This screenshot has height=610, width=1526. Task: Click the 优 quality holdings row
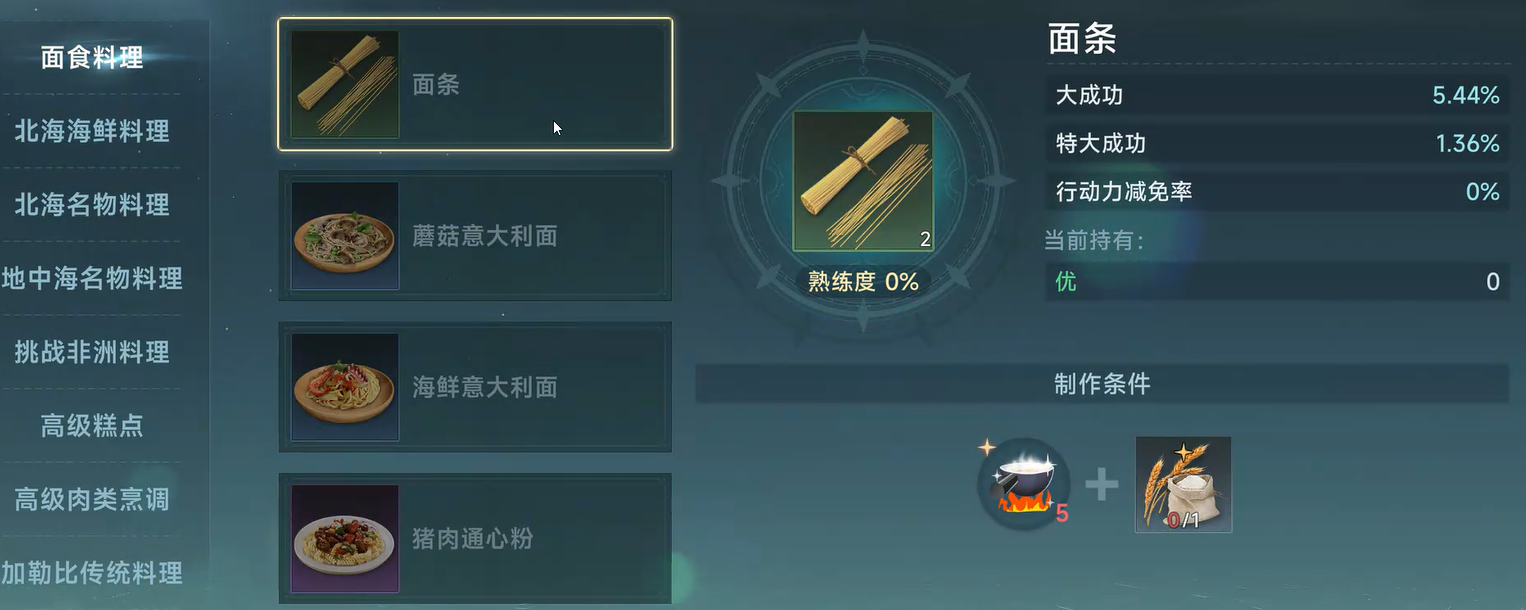(x=1278, y=282)
